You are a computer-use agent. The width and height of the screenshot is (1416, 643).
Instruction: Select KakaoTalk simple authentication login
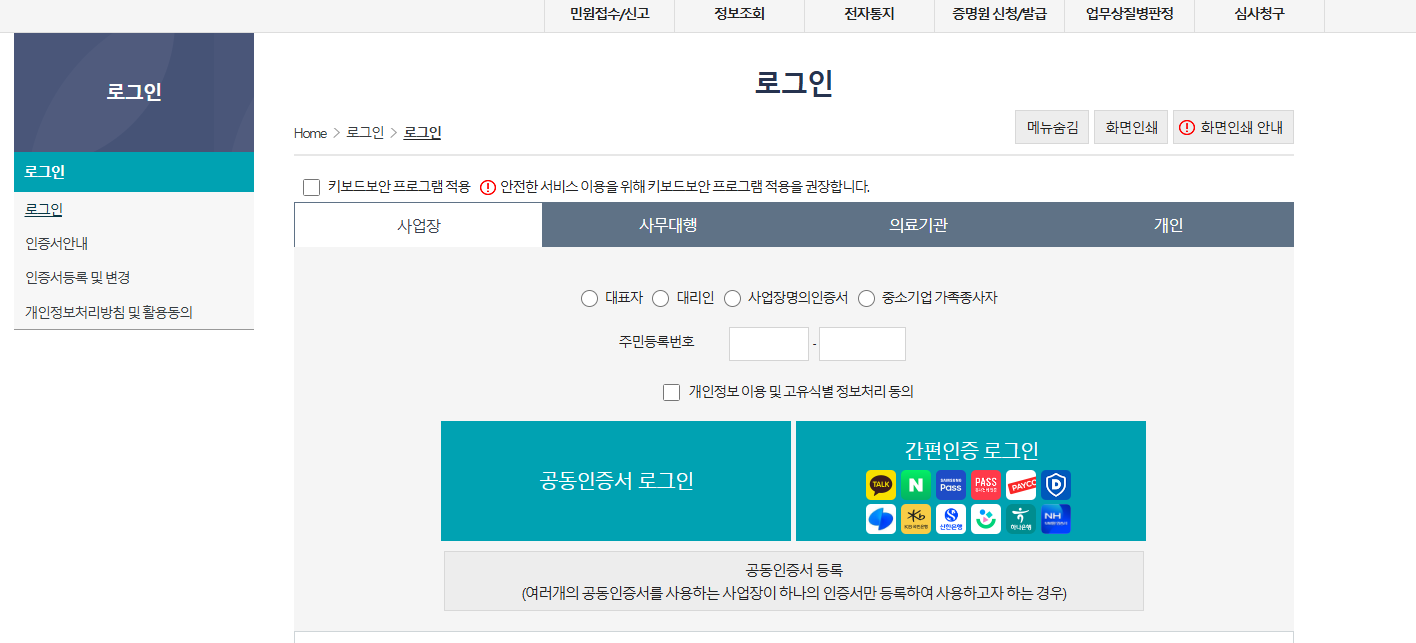click(881, 485)
